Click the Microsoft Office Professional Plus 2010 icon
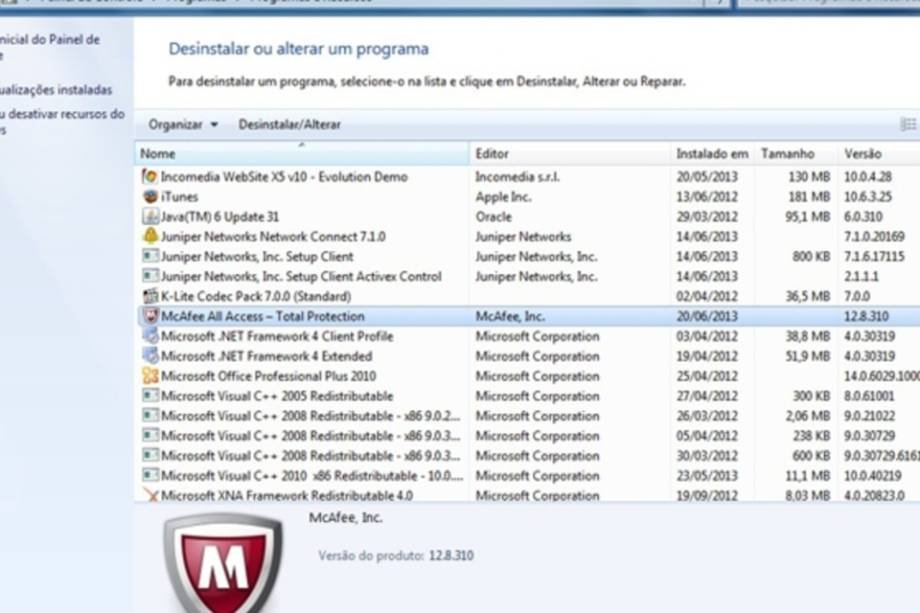Screen dimensions: 920x613 coord(150,376)
